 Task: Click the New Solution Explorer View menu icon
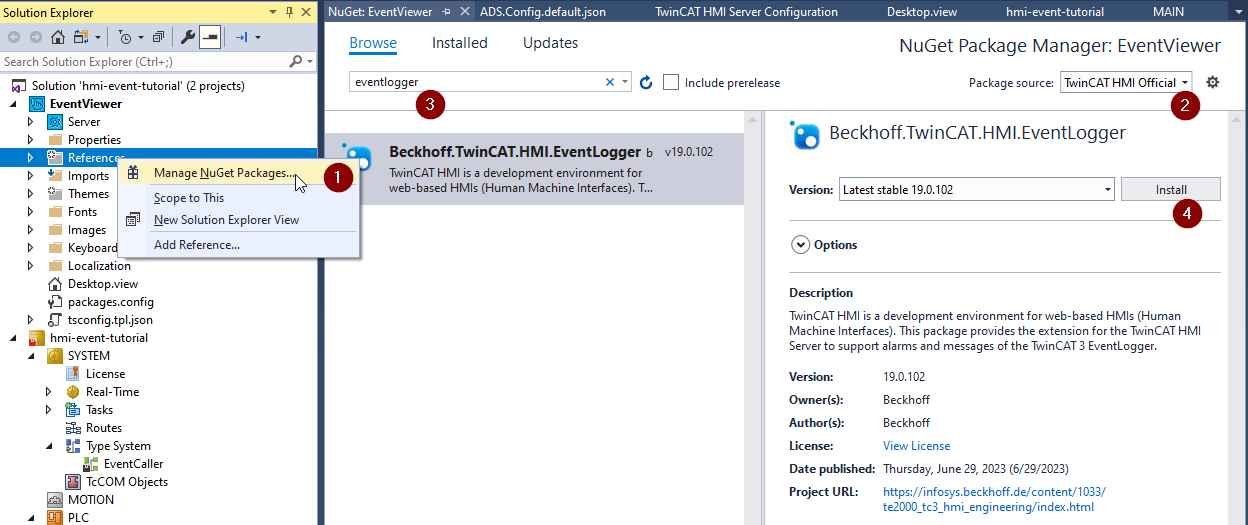coord(133,220)
